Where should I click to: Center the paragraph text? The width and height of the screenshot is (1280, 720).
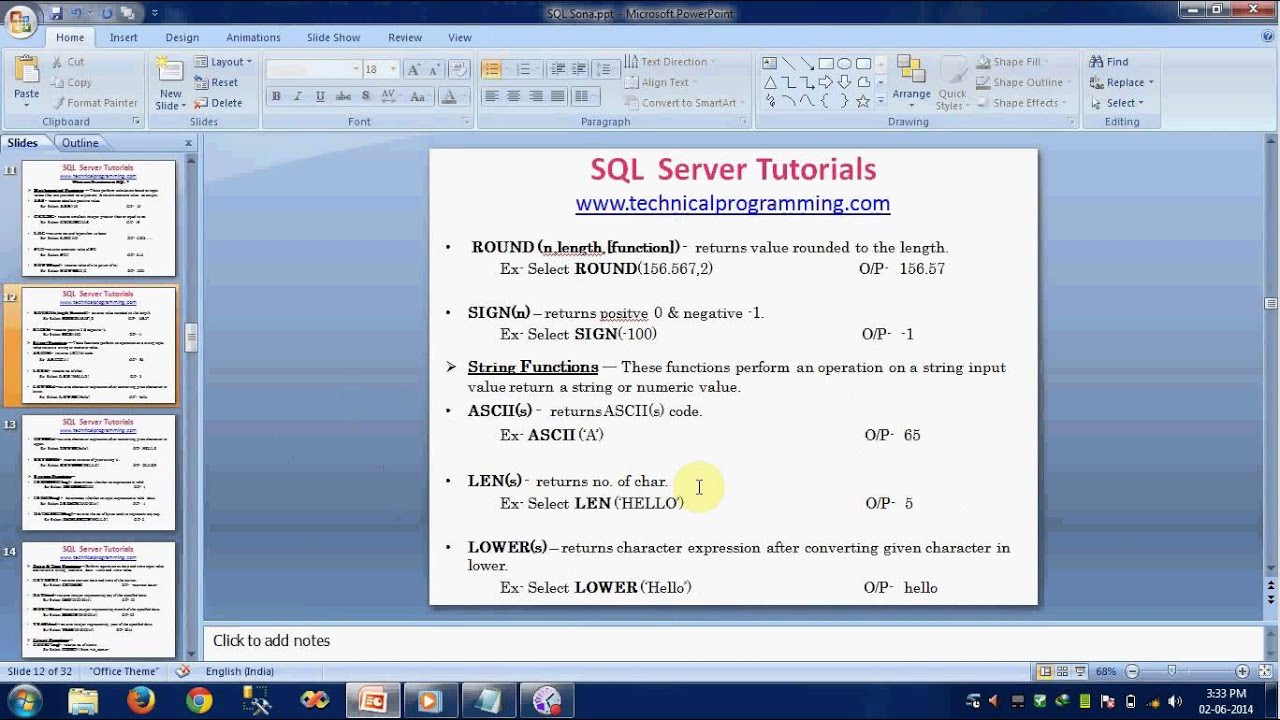tap(513, 97)
